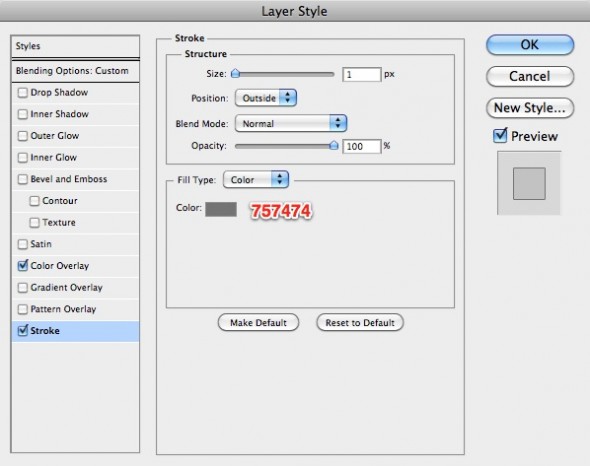Focus the Size px input field
This screenshot has width=590, height=466.
[x=362, y=75]
